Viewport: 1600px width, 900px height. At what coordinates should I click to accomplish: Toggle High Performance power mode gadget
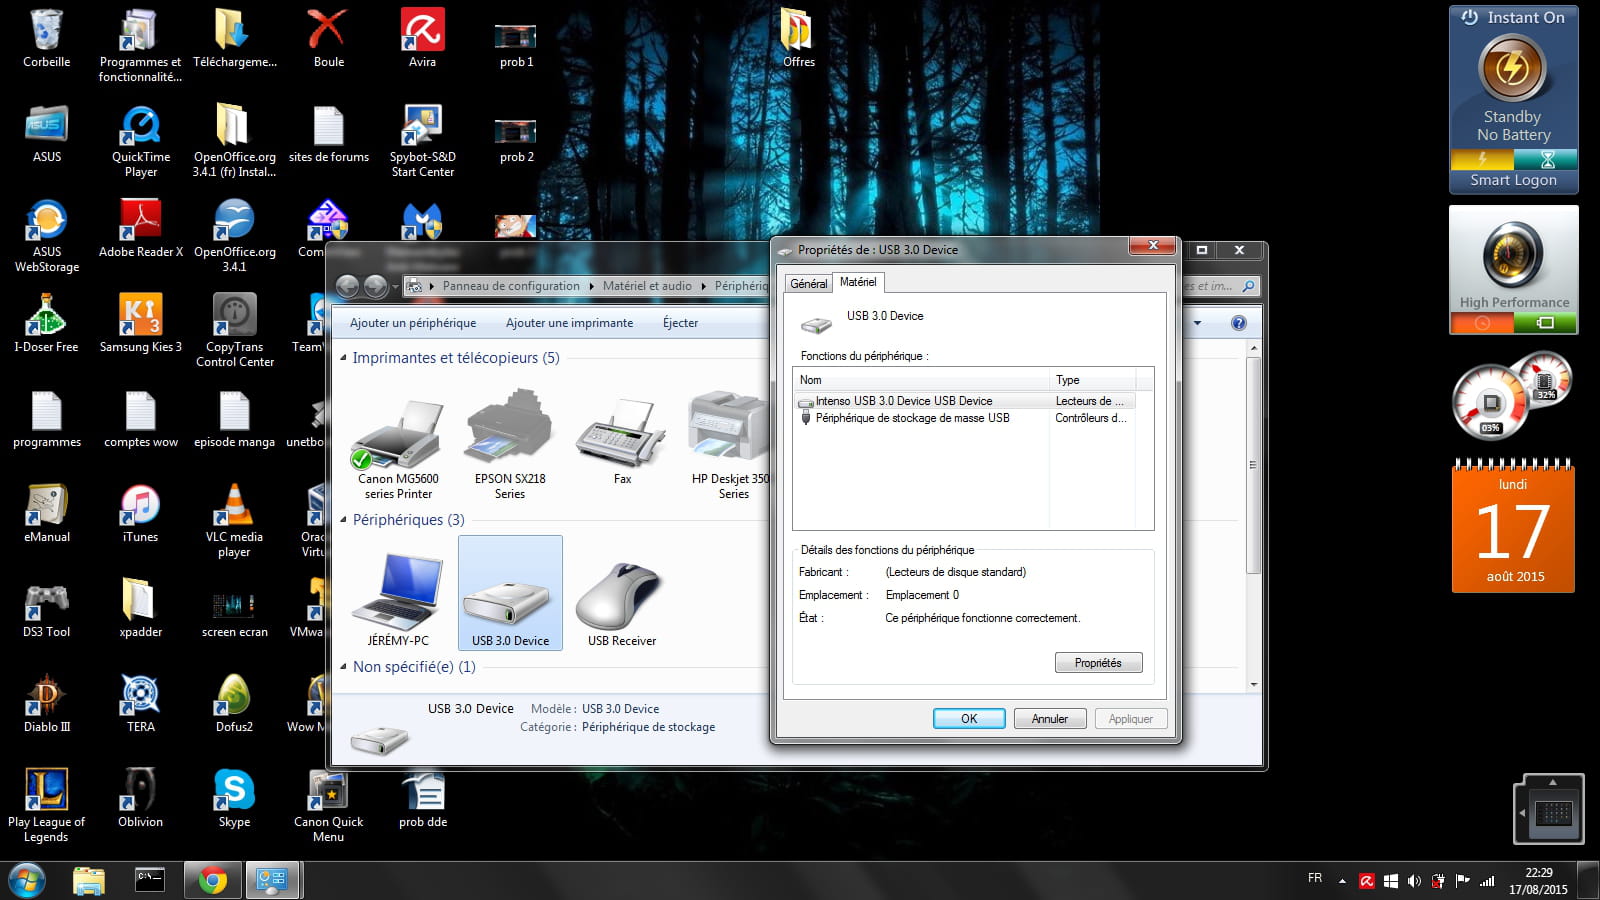[1513, 256]
